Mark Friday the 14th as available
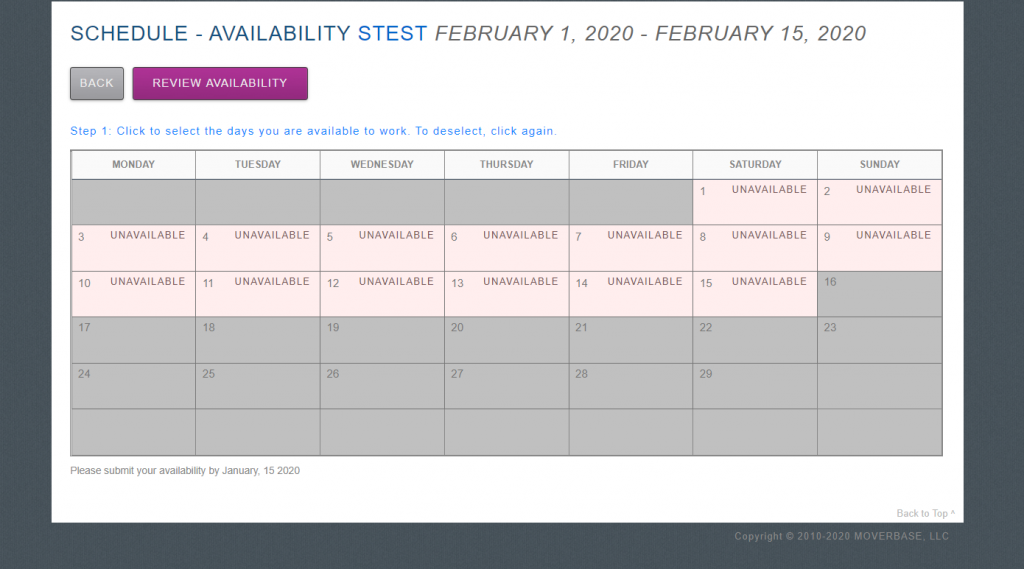Viewport: 1024px width, 569px height. pos(630,294)
